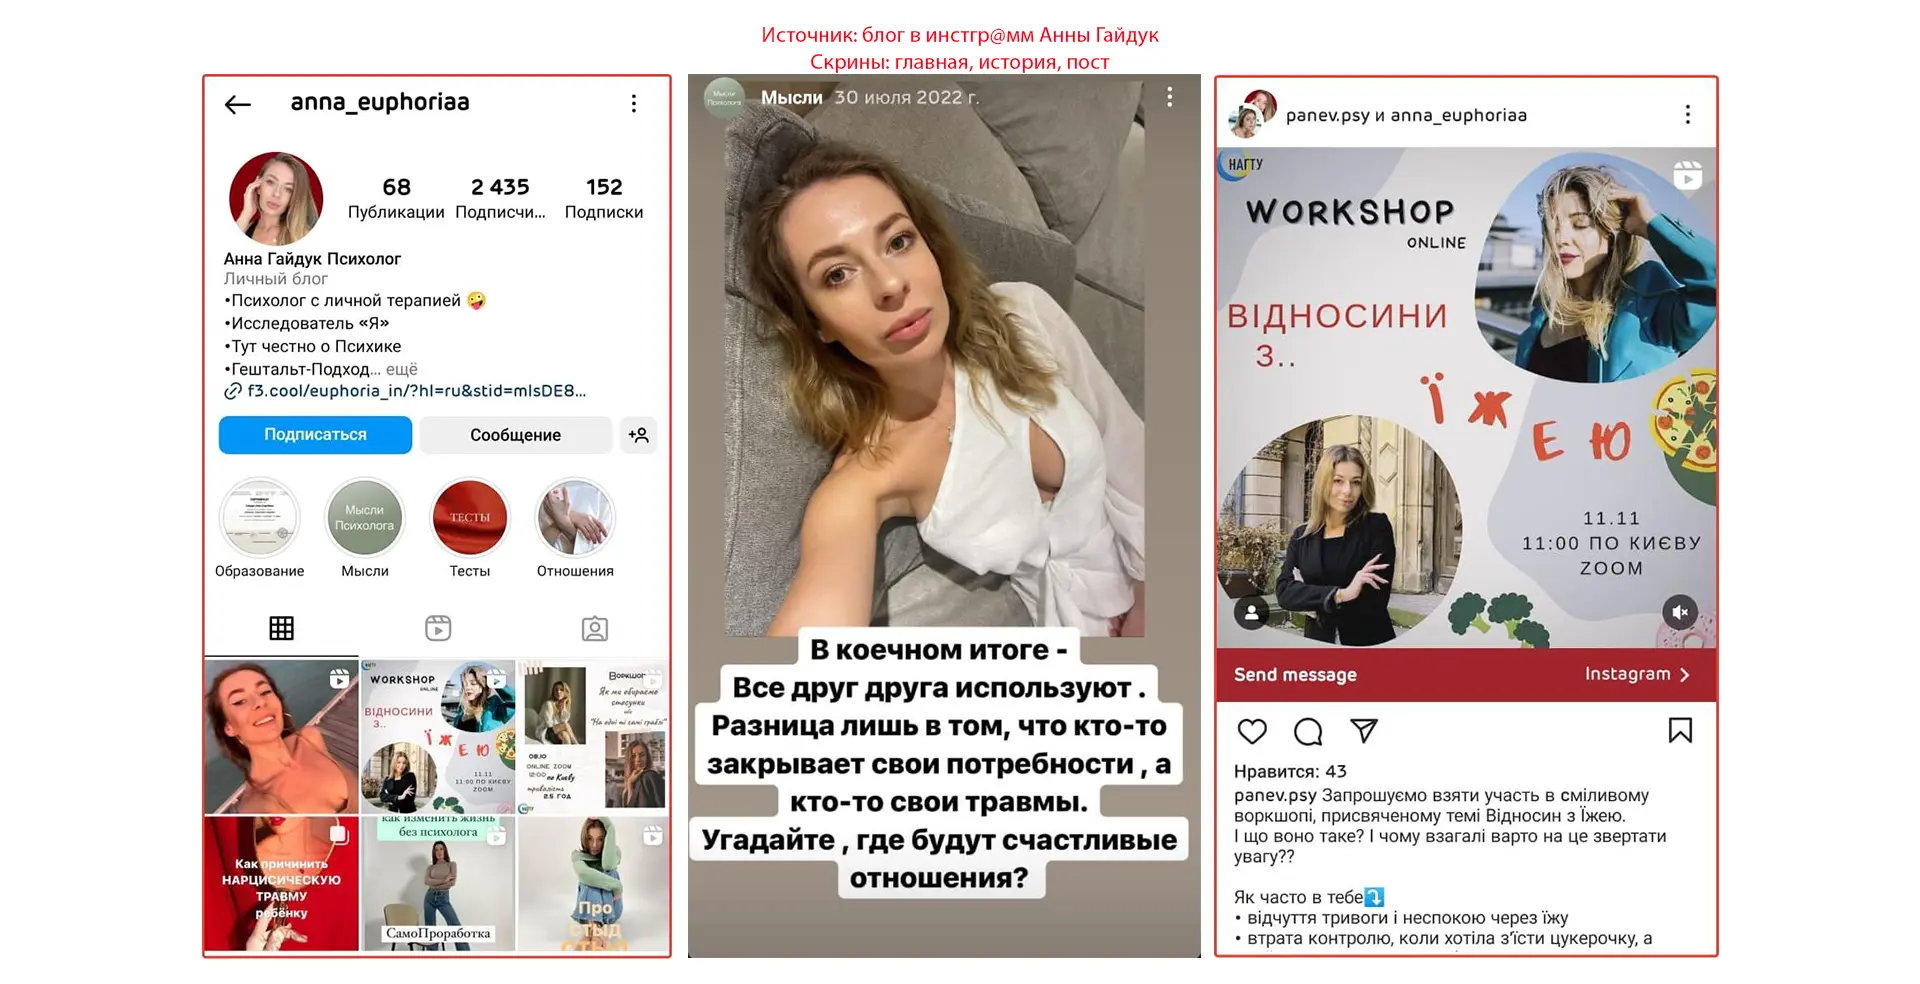Open the post three-dot options menu
This screenshot has width=1920, height=984.
tap(1688, 115)
